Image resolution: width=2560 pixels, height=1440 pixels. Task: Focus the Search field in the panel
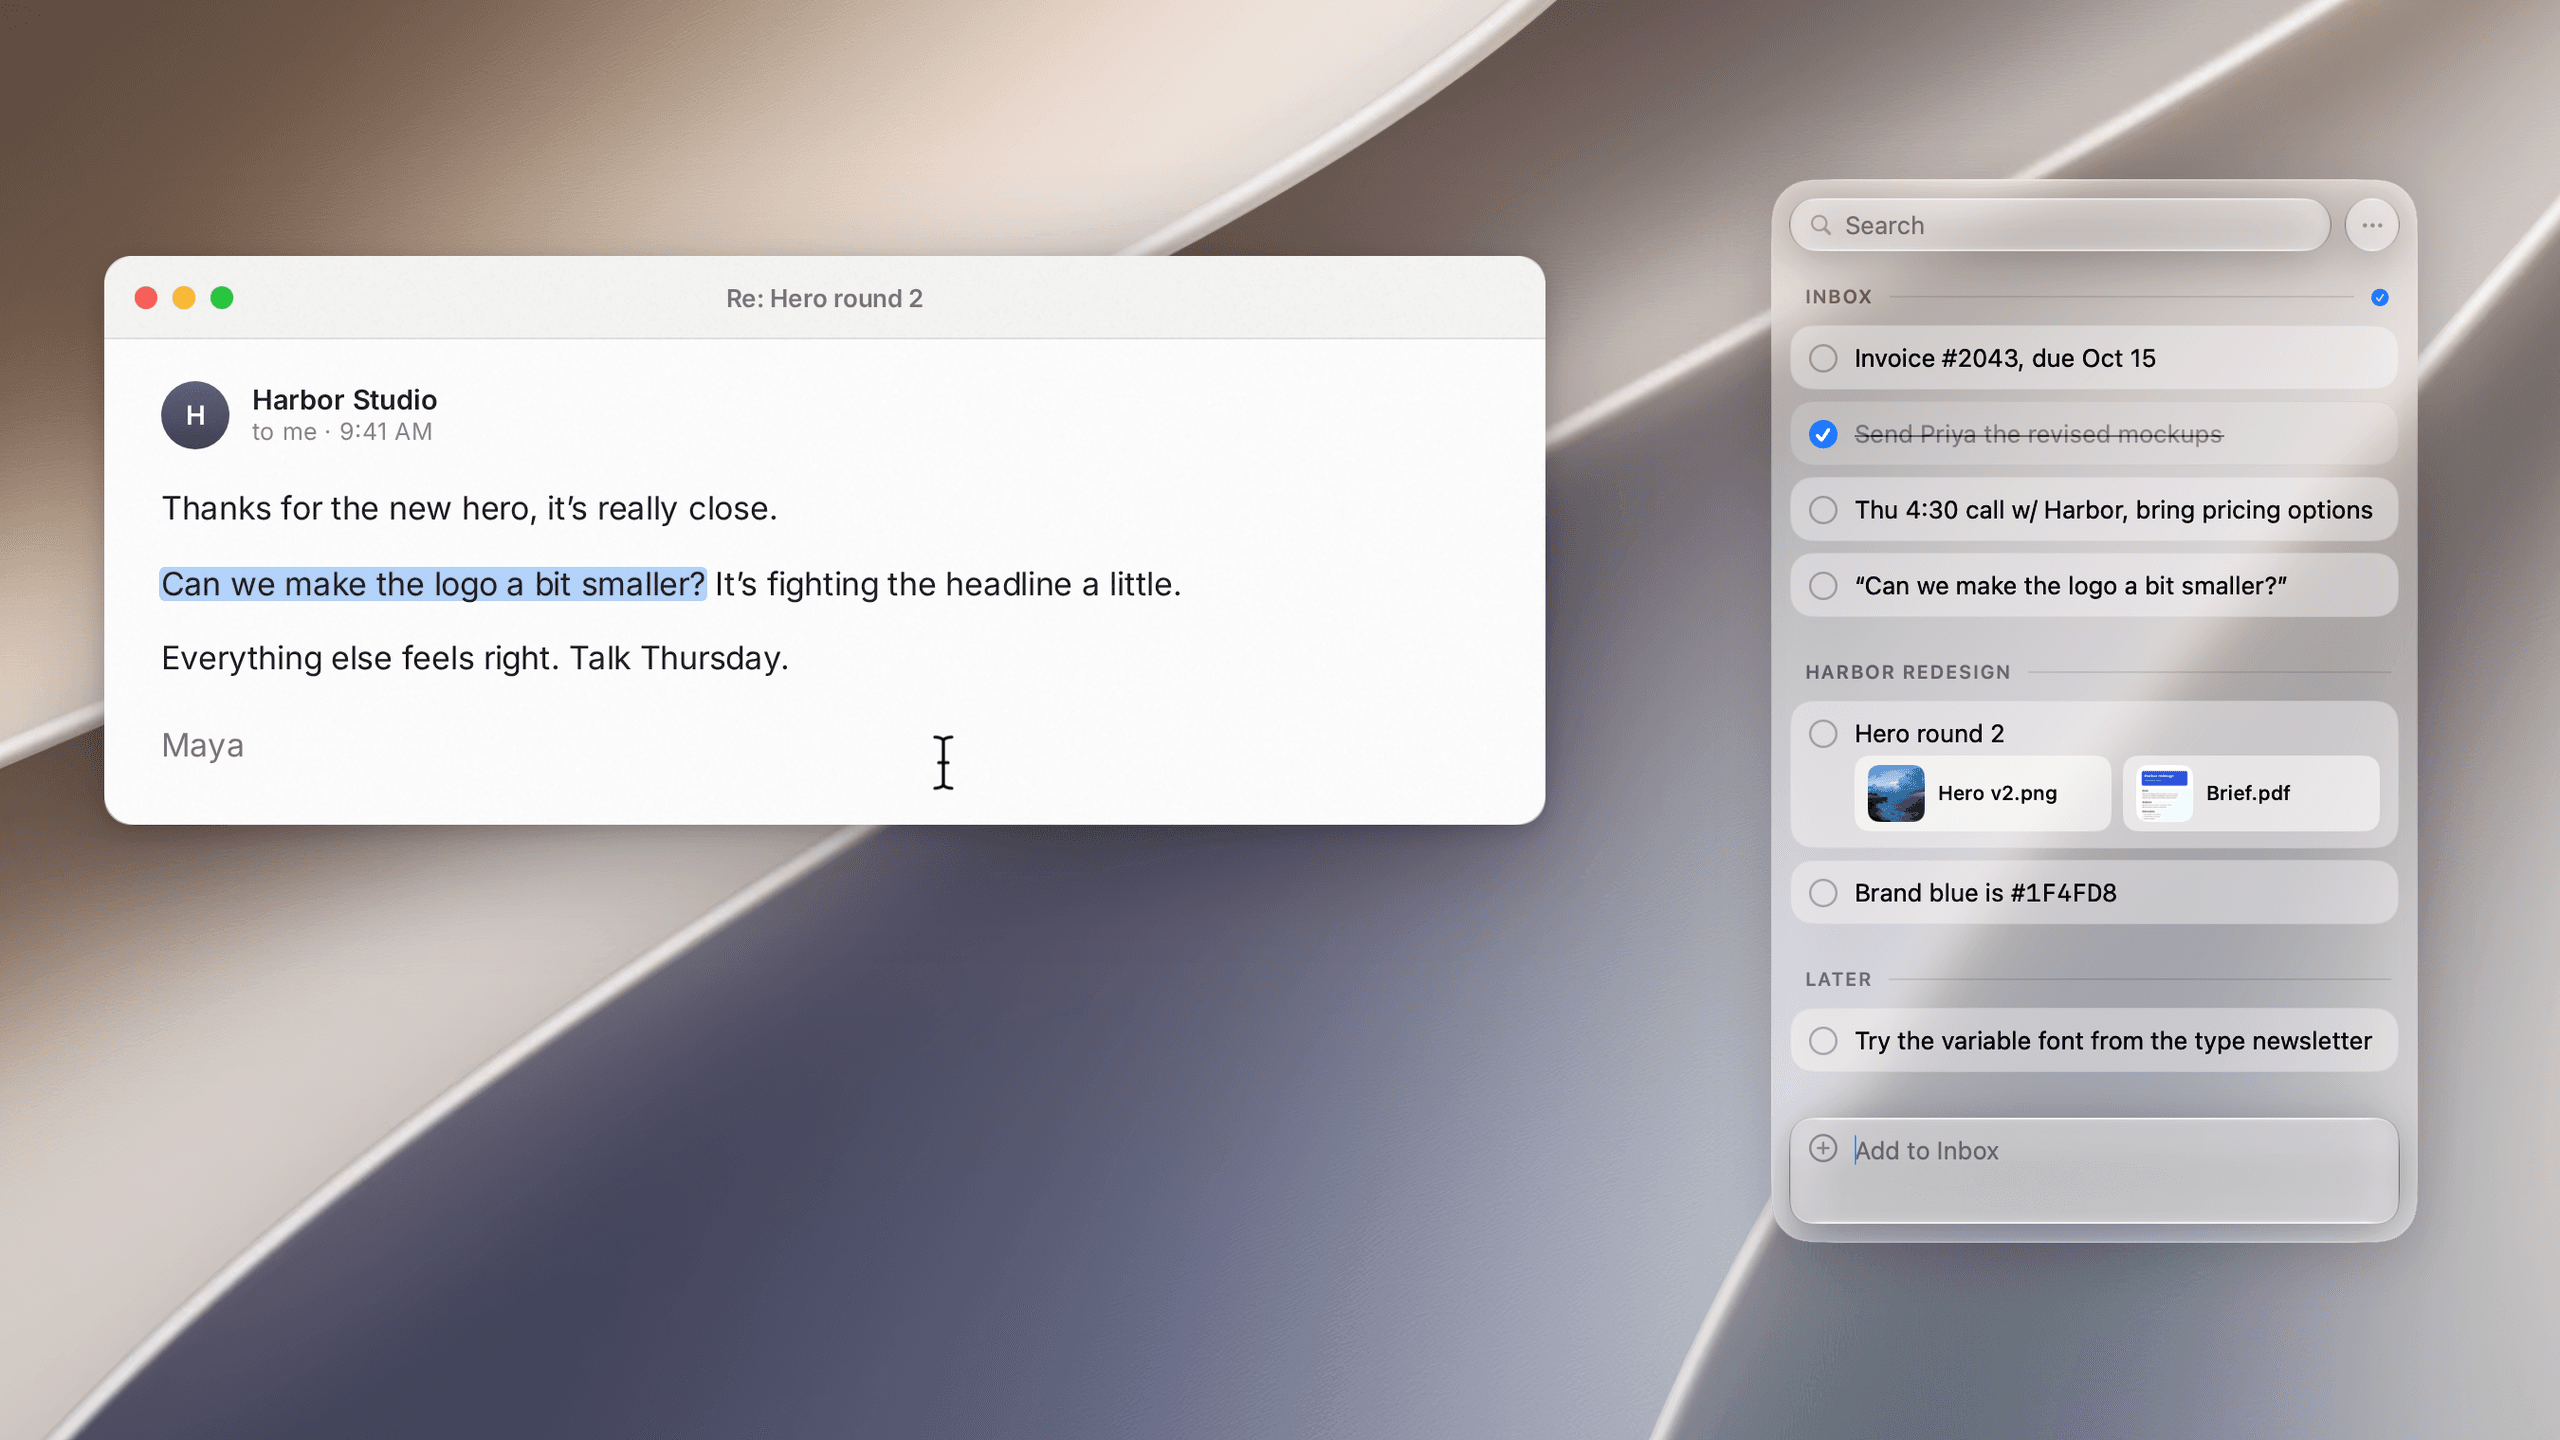pyautogui.click(x=2059, y=225)
